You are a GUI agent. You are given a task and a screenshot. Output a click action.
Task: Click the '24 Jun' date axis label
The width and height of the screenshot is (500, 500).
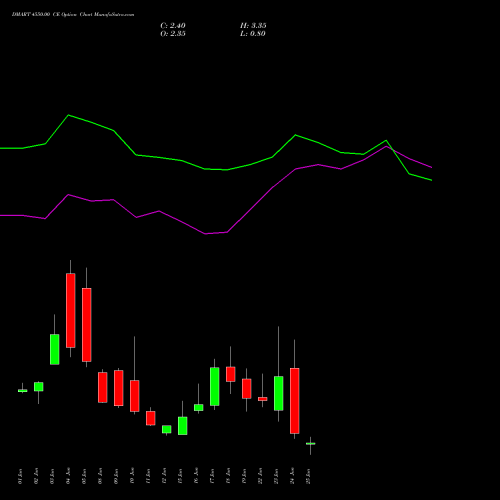(x=292, y=476)
